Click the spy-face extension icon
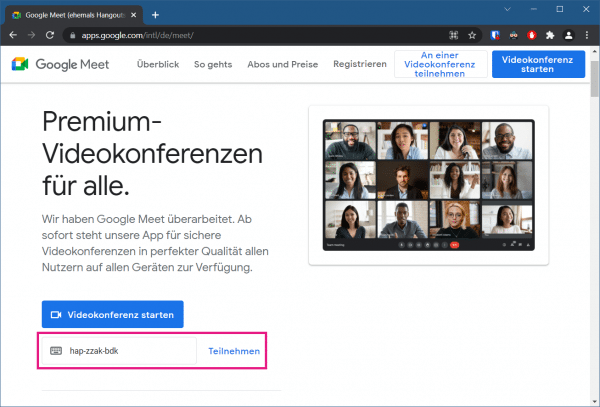The width and height of the screenshot is (600, 407). (513, 35)
